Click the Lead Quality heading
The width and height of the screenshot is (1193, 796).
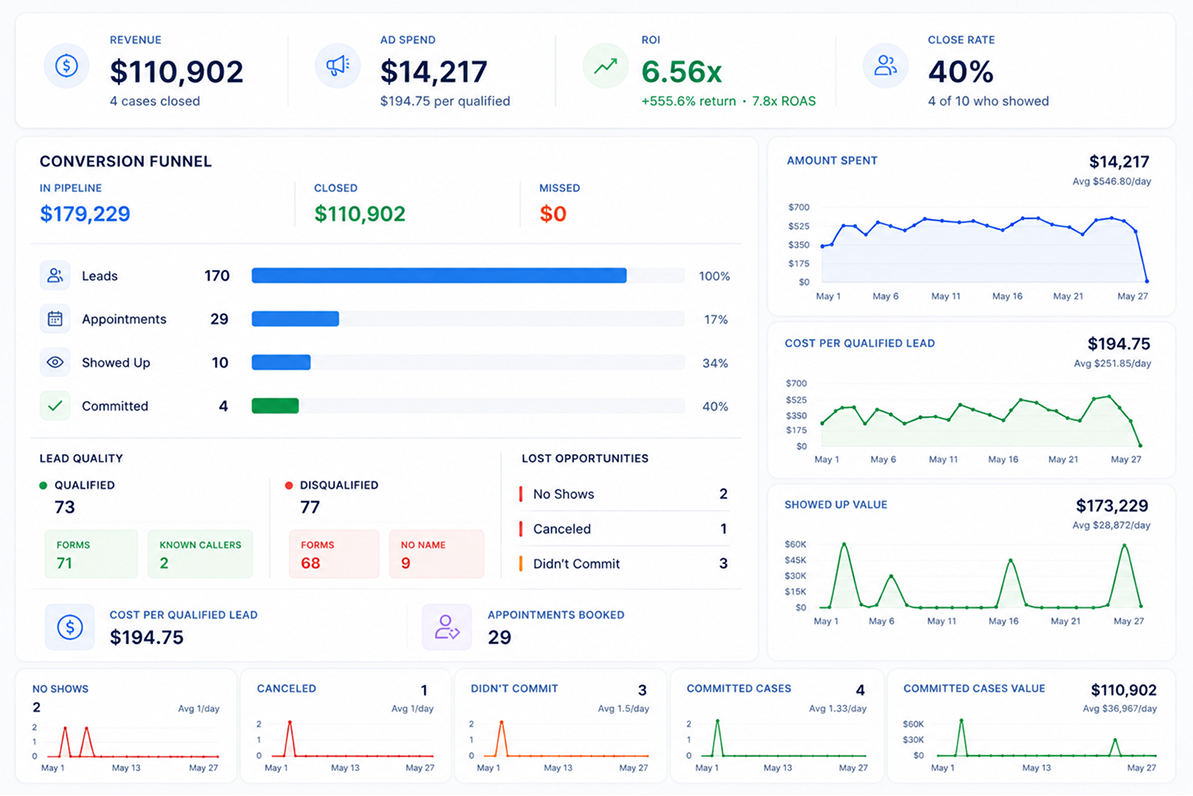81,458
